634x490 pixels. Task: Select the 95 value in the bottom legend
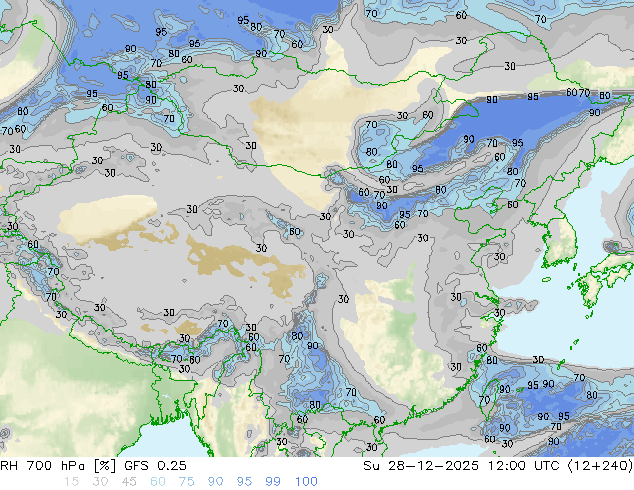(x=244, y=482)
